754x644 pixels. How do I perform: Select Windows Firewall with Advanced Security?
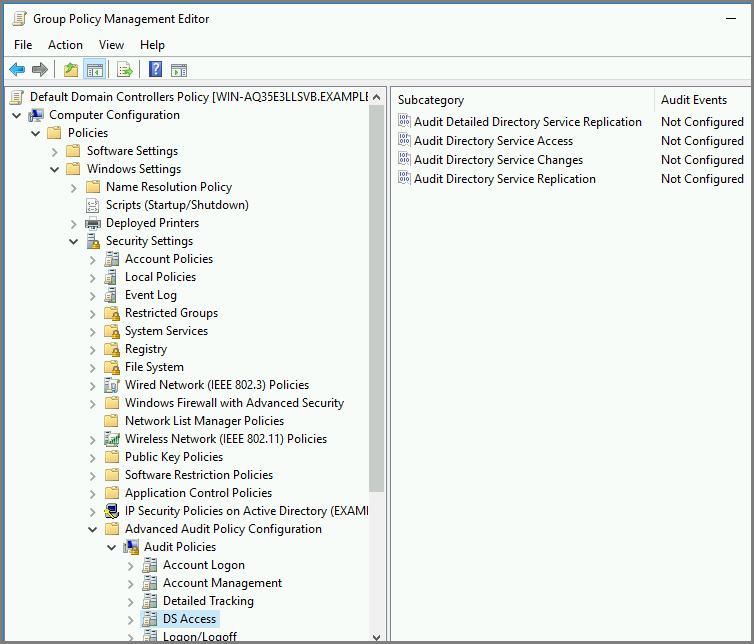pos(234,403)
